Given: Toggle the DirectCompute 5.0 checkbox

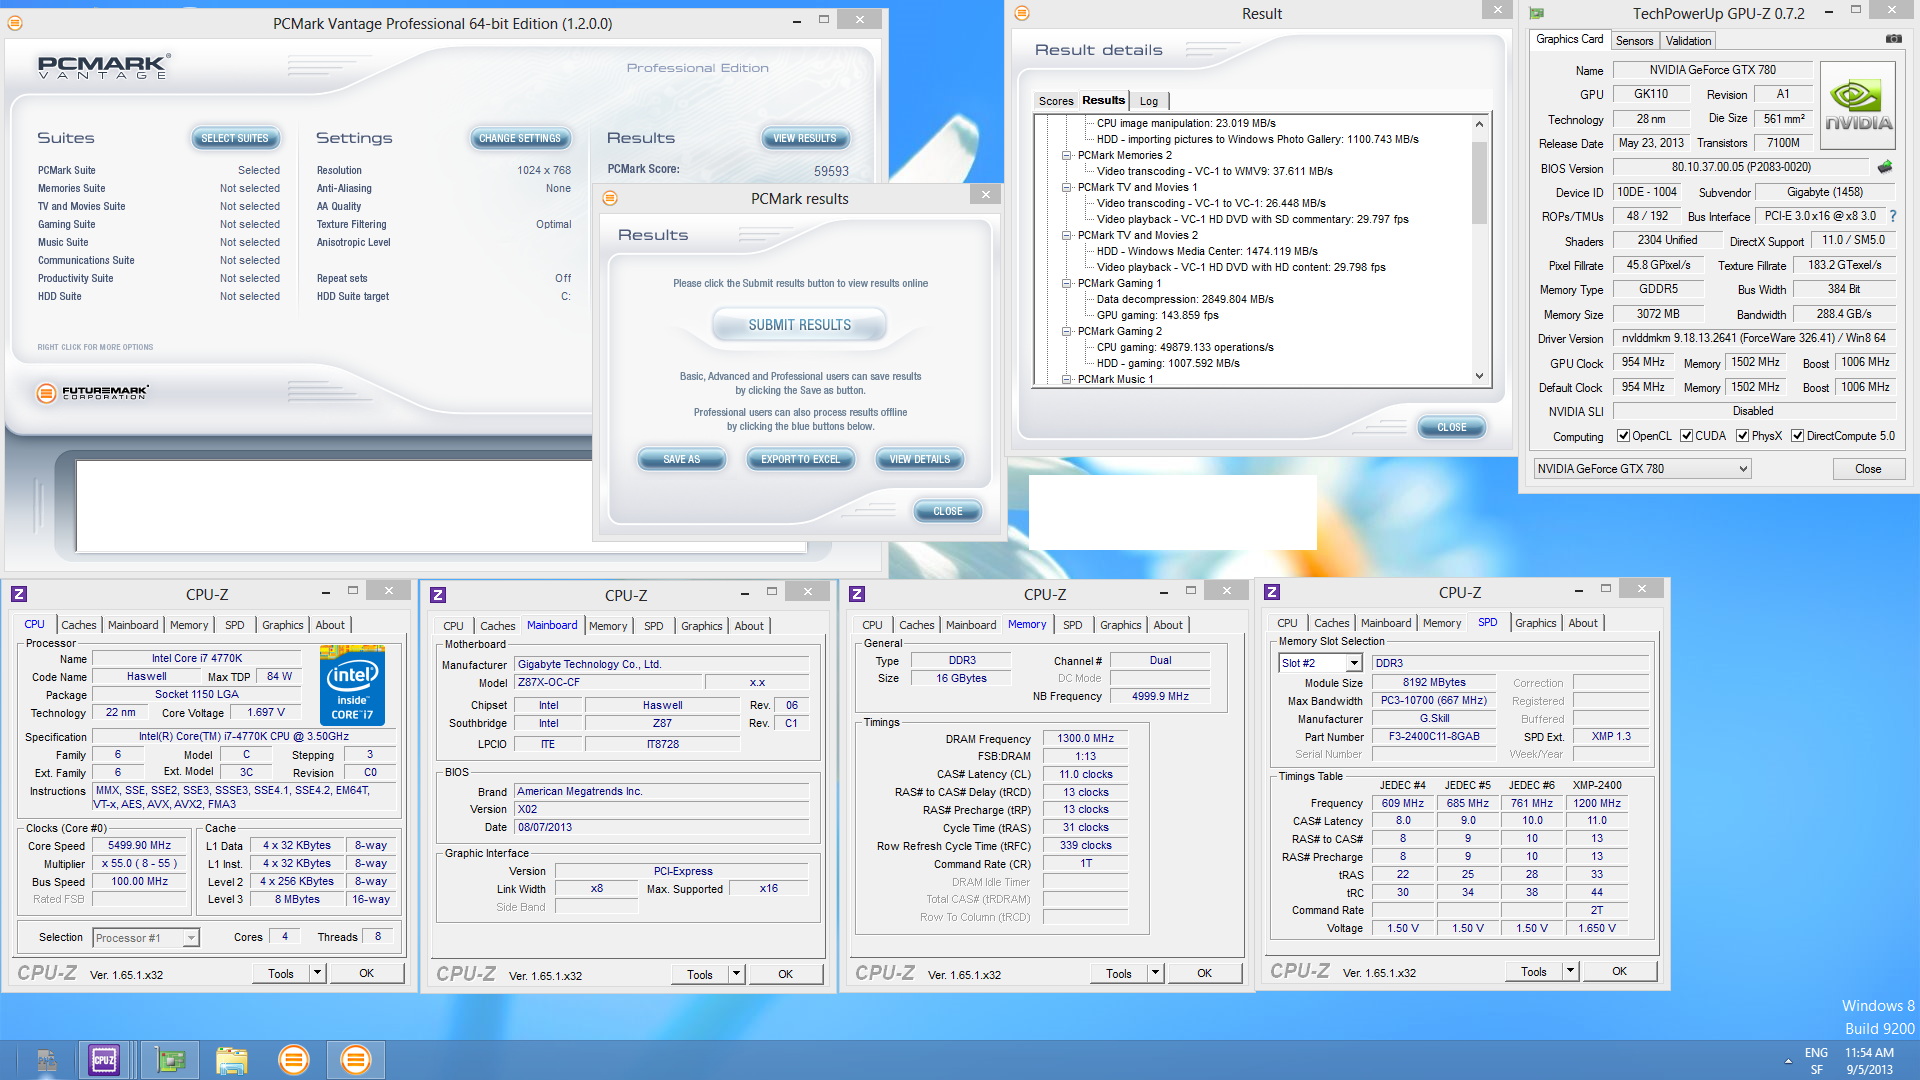Looking at the screenshot, I should point(1797,436).
